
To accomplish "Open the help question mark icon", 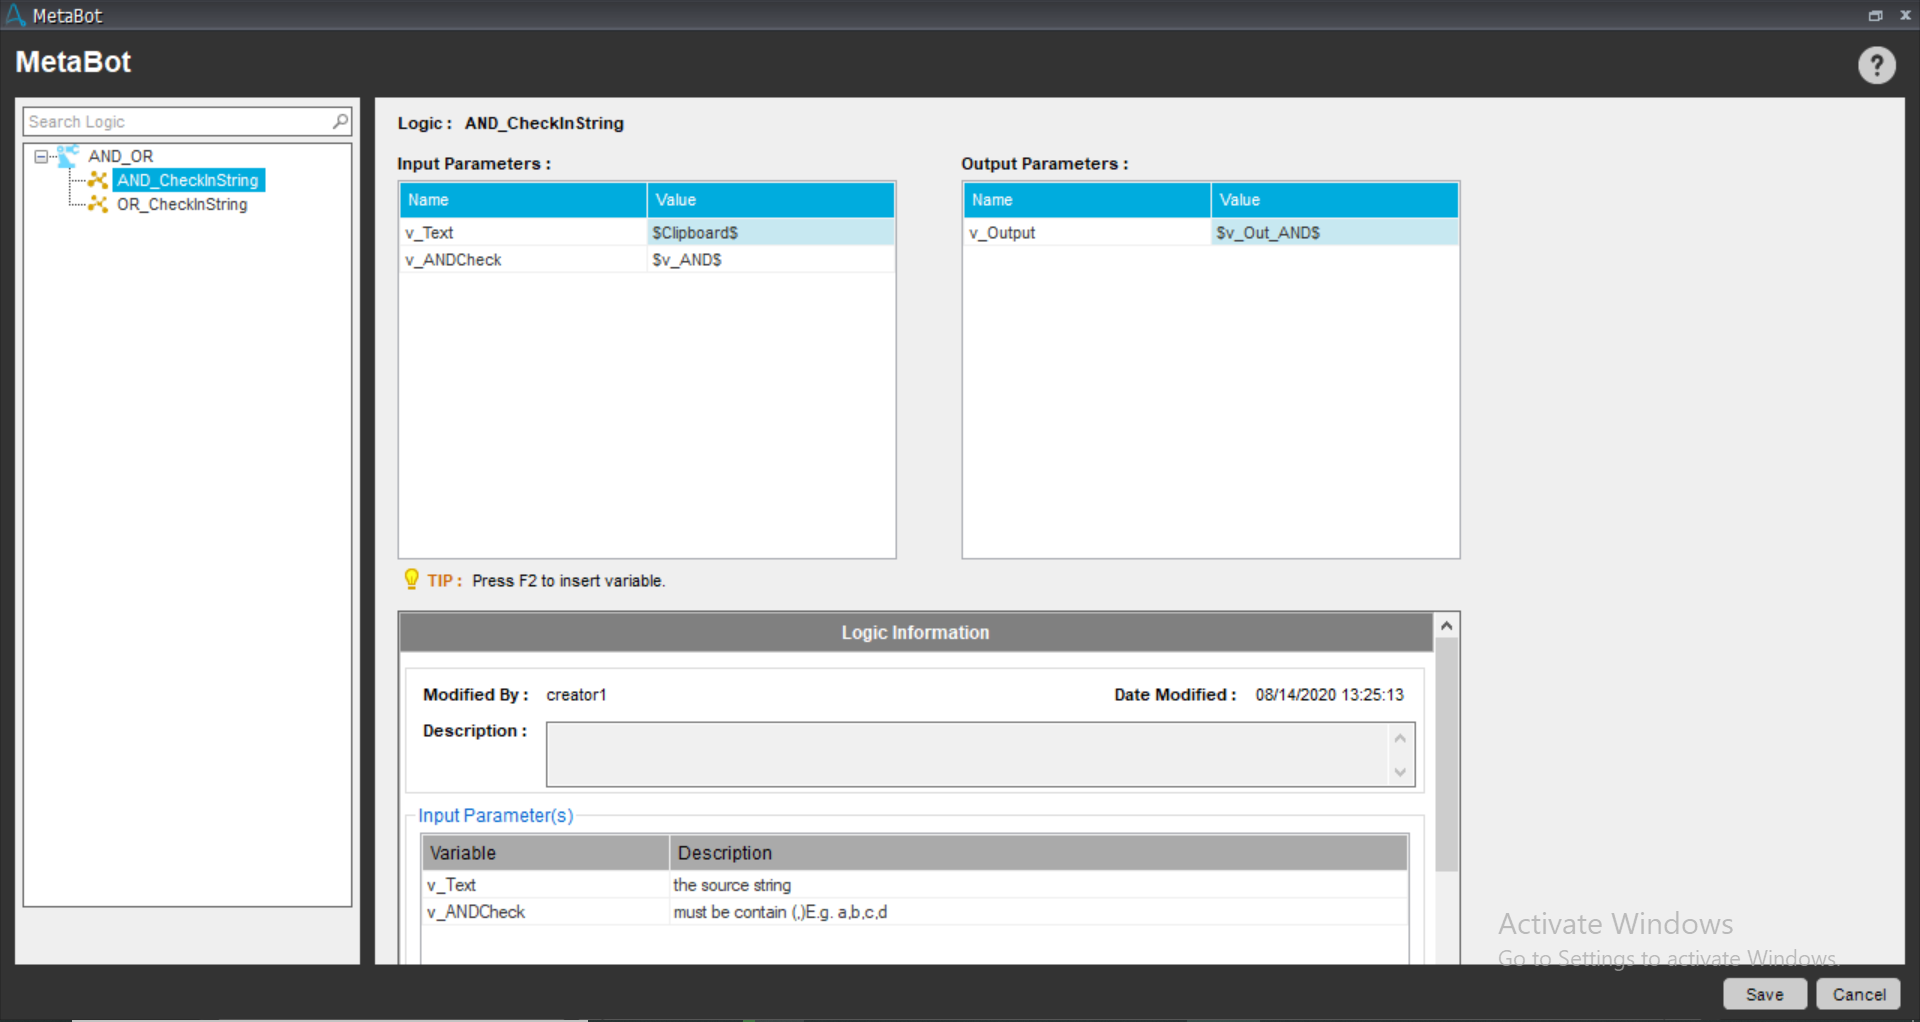I will tap(1876, 66).
